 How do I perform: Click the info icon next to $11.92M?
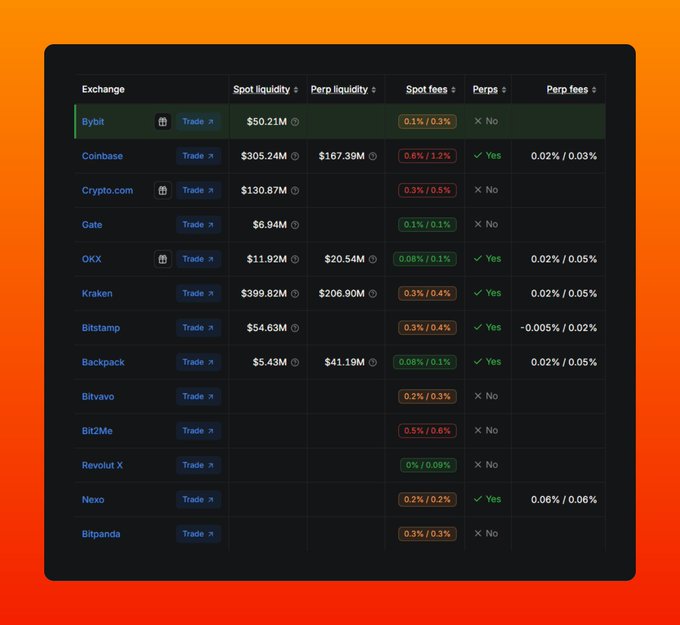[x=295, y=259]
